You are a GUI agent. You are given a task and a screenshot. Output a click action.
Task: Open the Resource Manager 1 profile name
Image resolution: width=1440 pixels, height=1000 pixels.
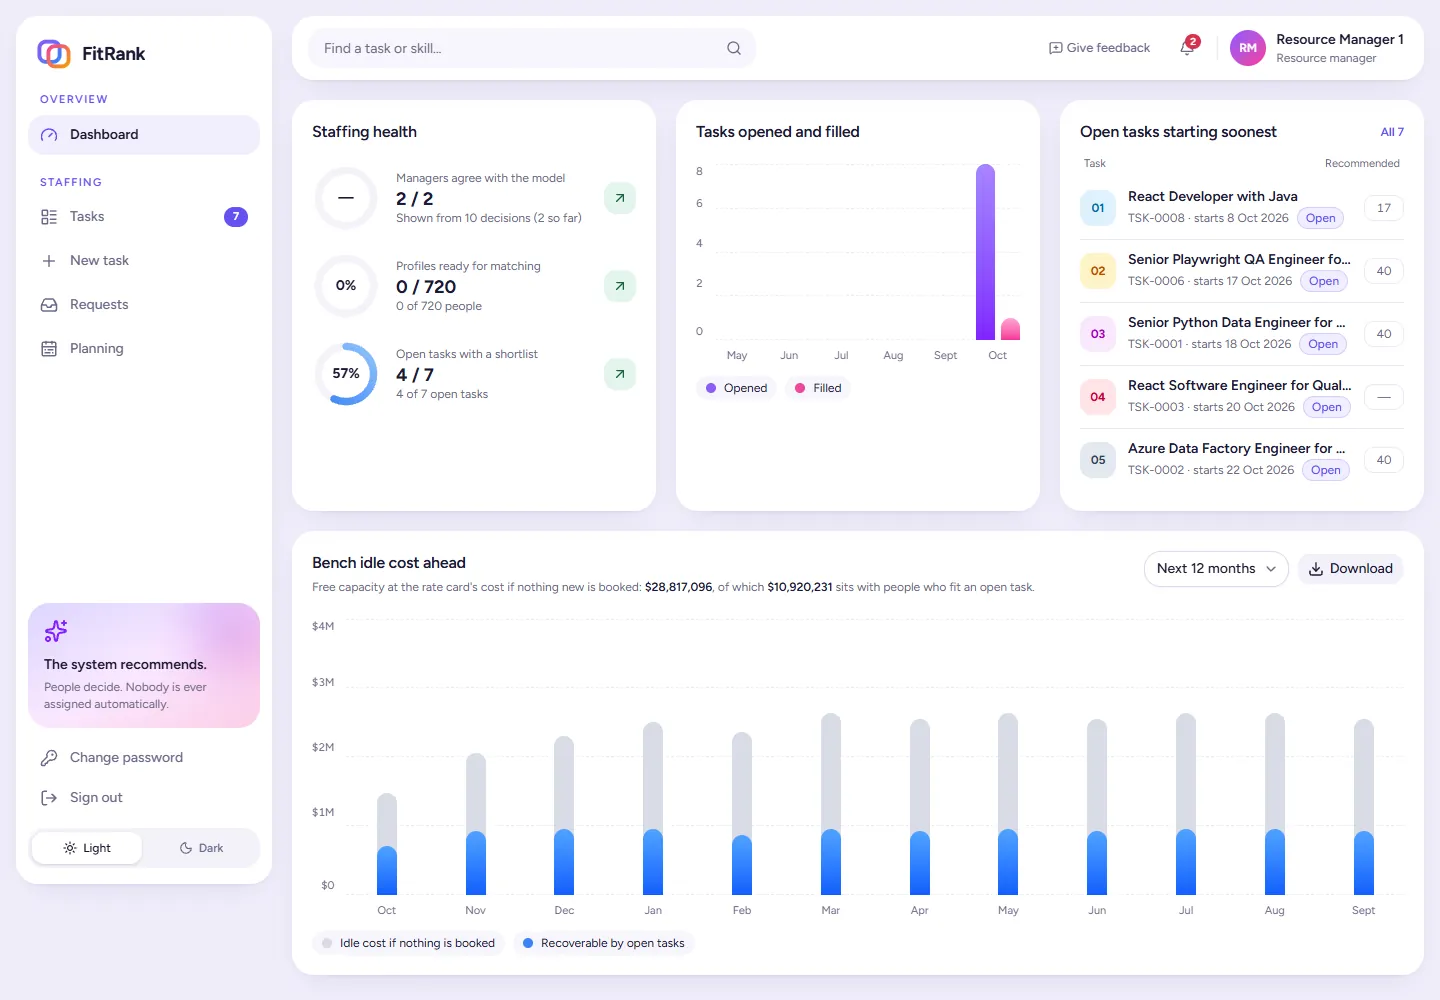pos(1340,39)
